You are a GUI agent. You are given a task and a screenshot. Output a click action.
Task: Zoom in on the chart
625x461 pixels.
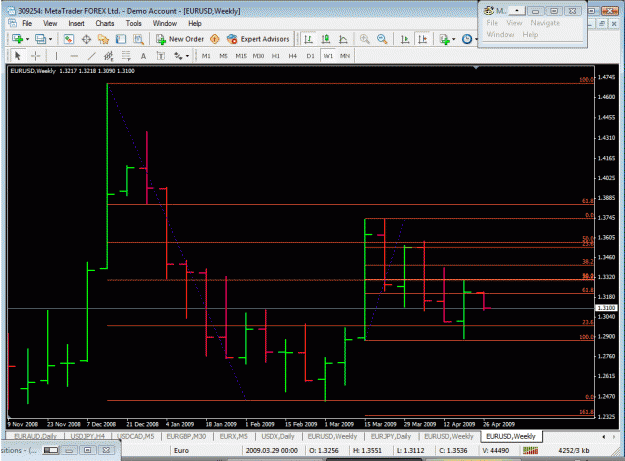point(364,39)
